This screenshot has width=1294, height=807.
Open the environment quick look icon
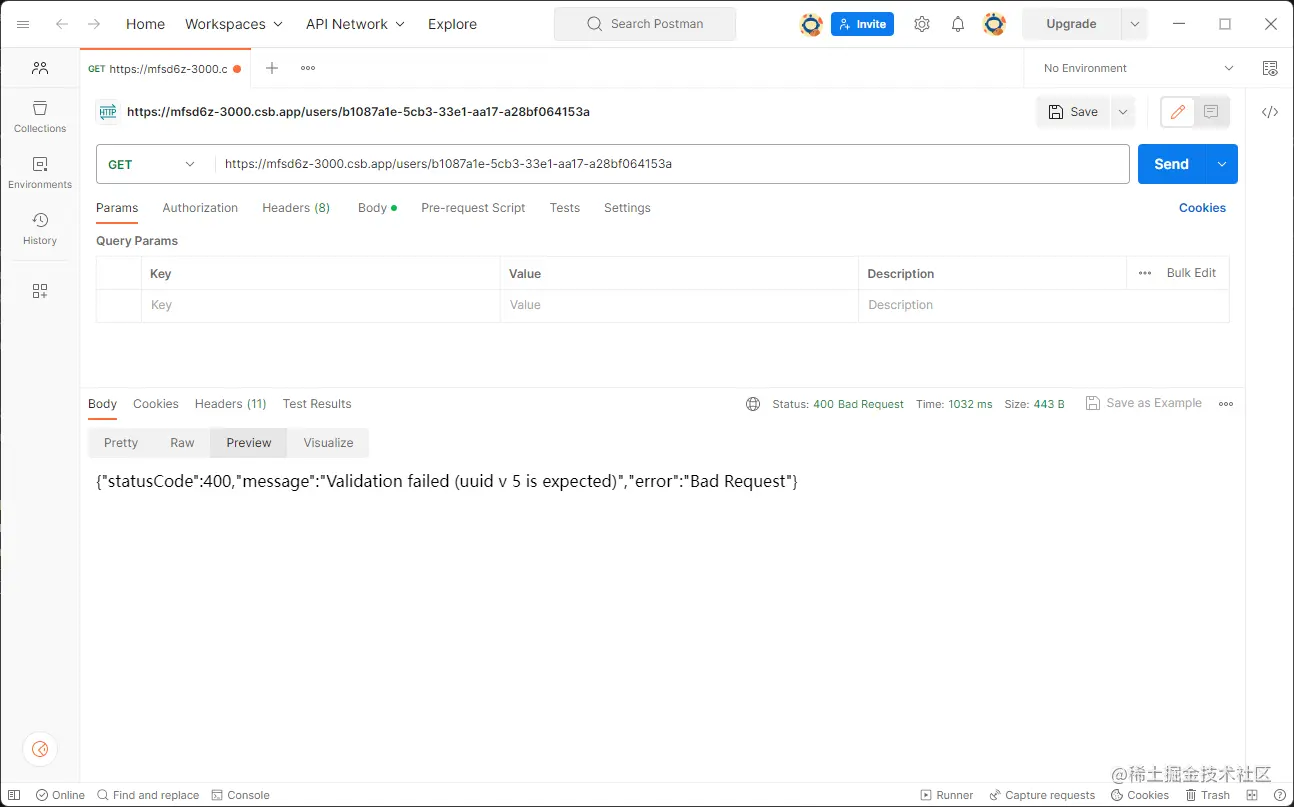pos(1270,68)
